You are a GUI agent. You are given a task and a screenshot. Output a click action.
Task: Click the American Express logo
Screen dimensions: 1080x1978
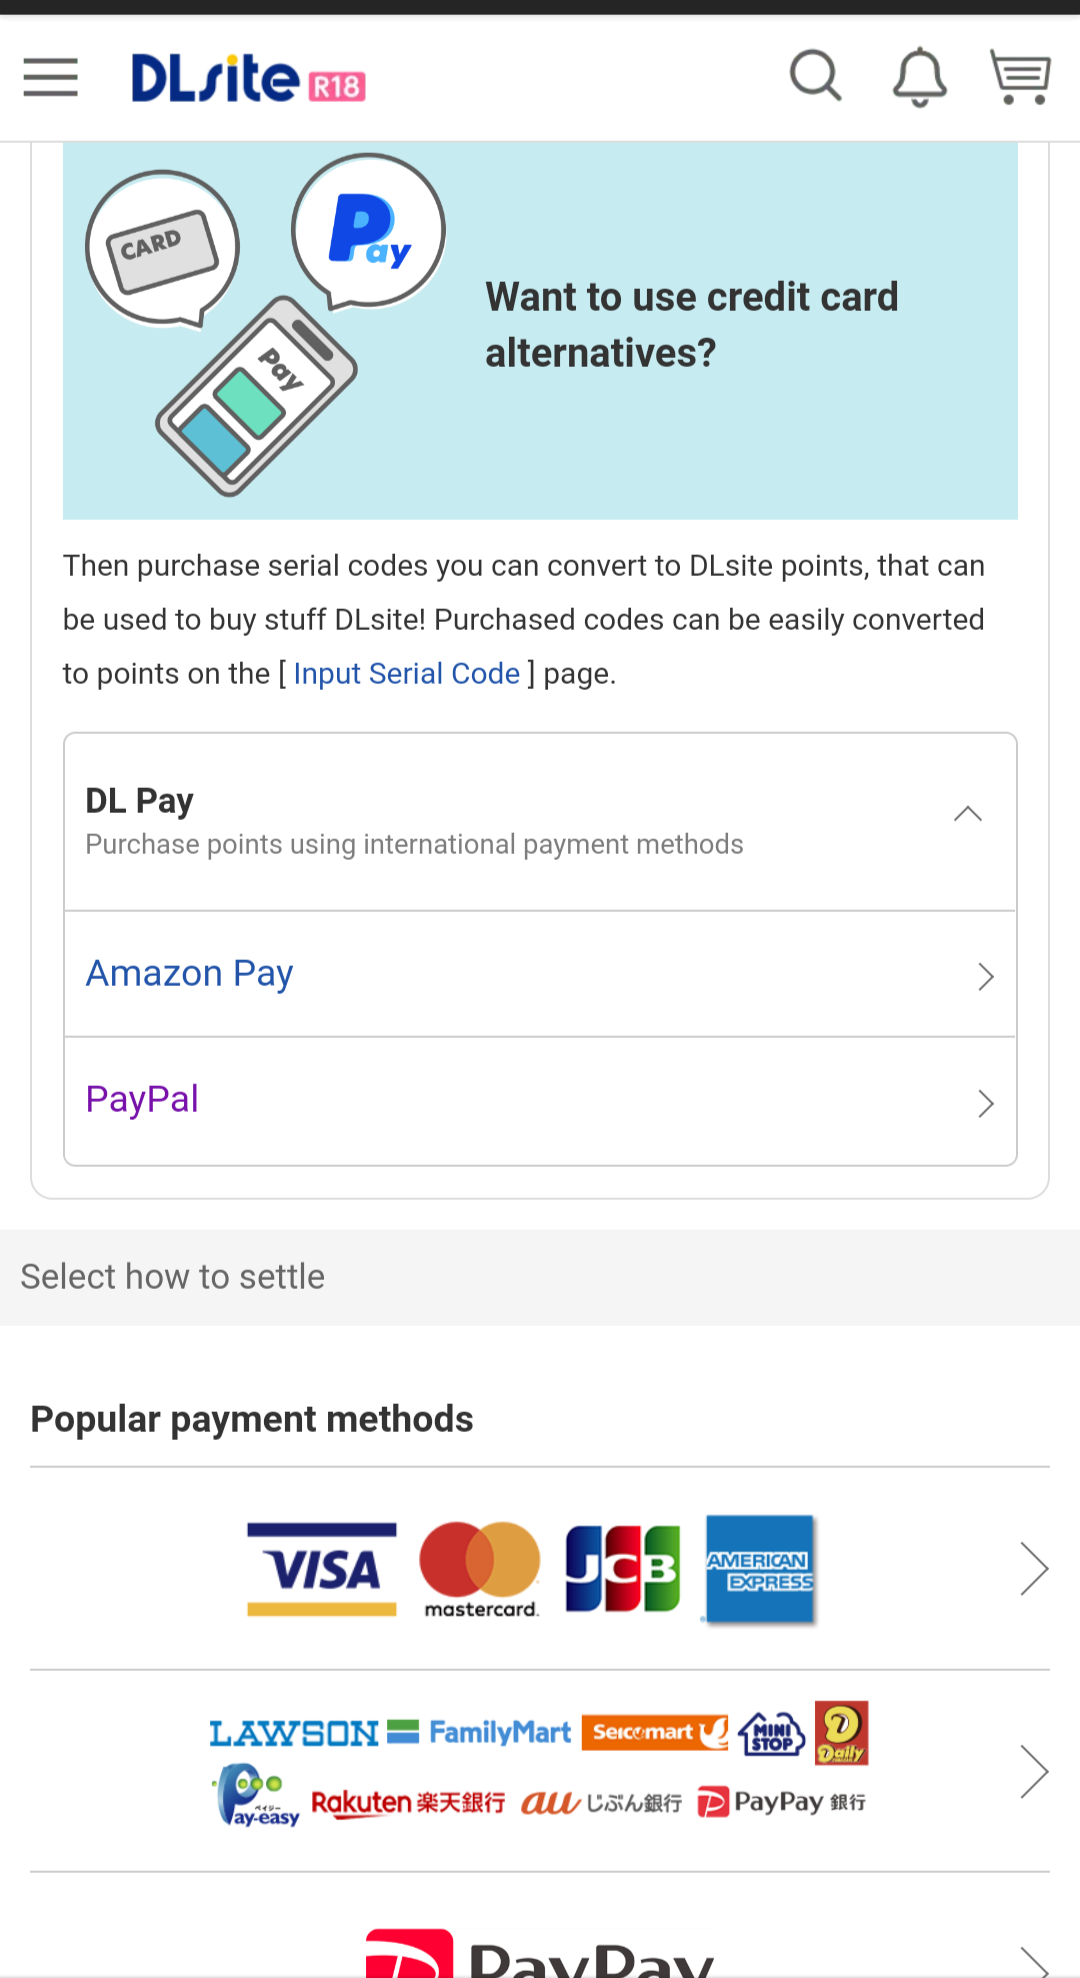click(760, 1568)
